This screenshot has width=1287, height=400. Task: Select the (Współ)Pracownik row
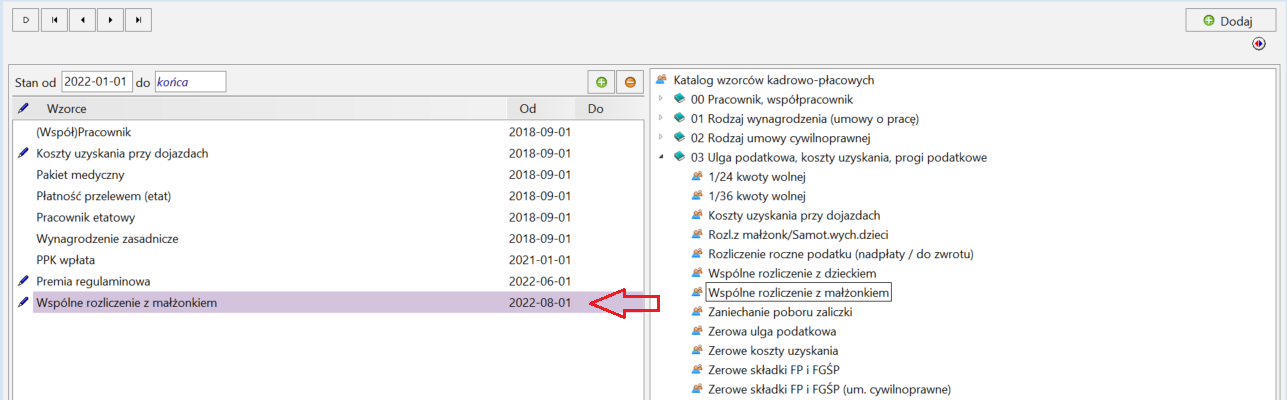tap(338, 132)
